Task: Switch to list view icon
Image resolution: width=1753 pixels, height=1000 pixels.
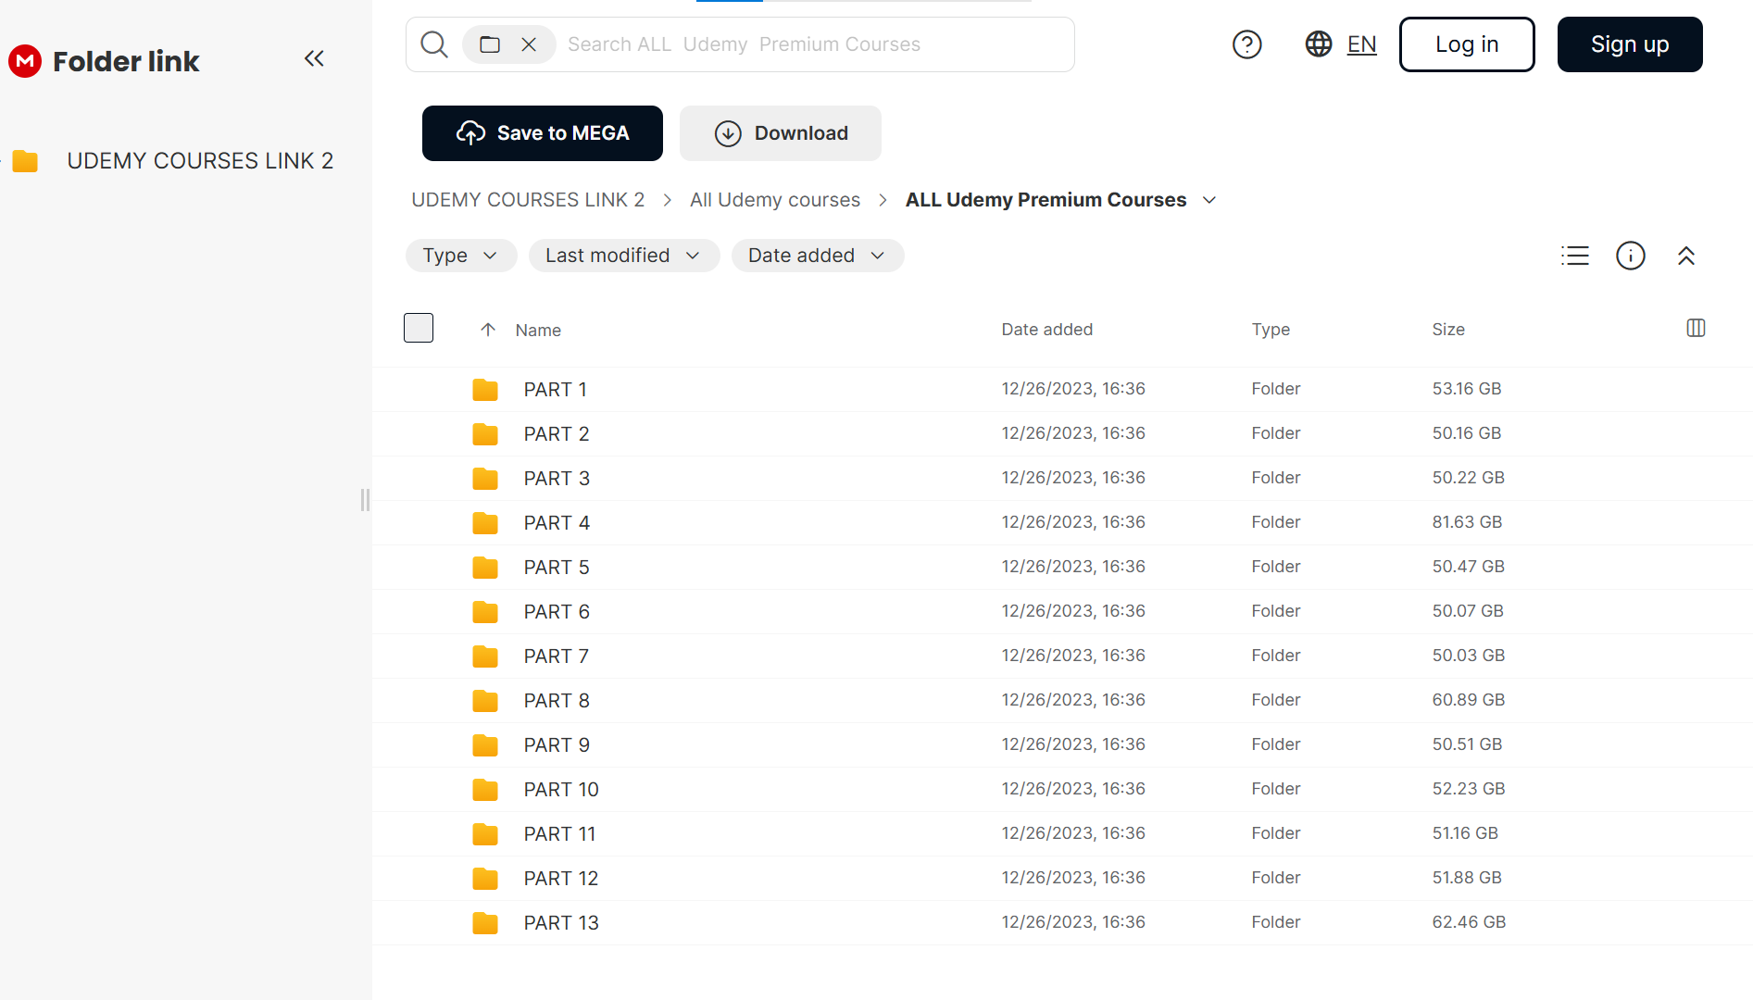Action: (x=1574, y=256)
